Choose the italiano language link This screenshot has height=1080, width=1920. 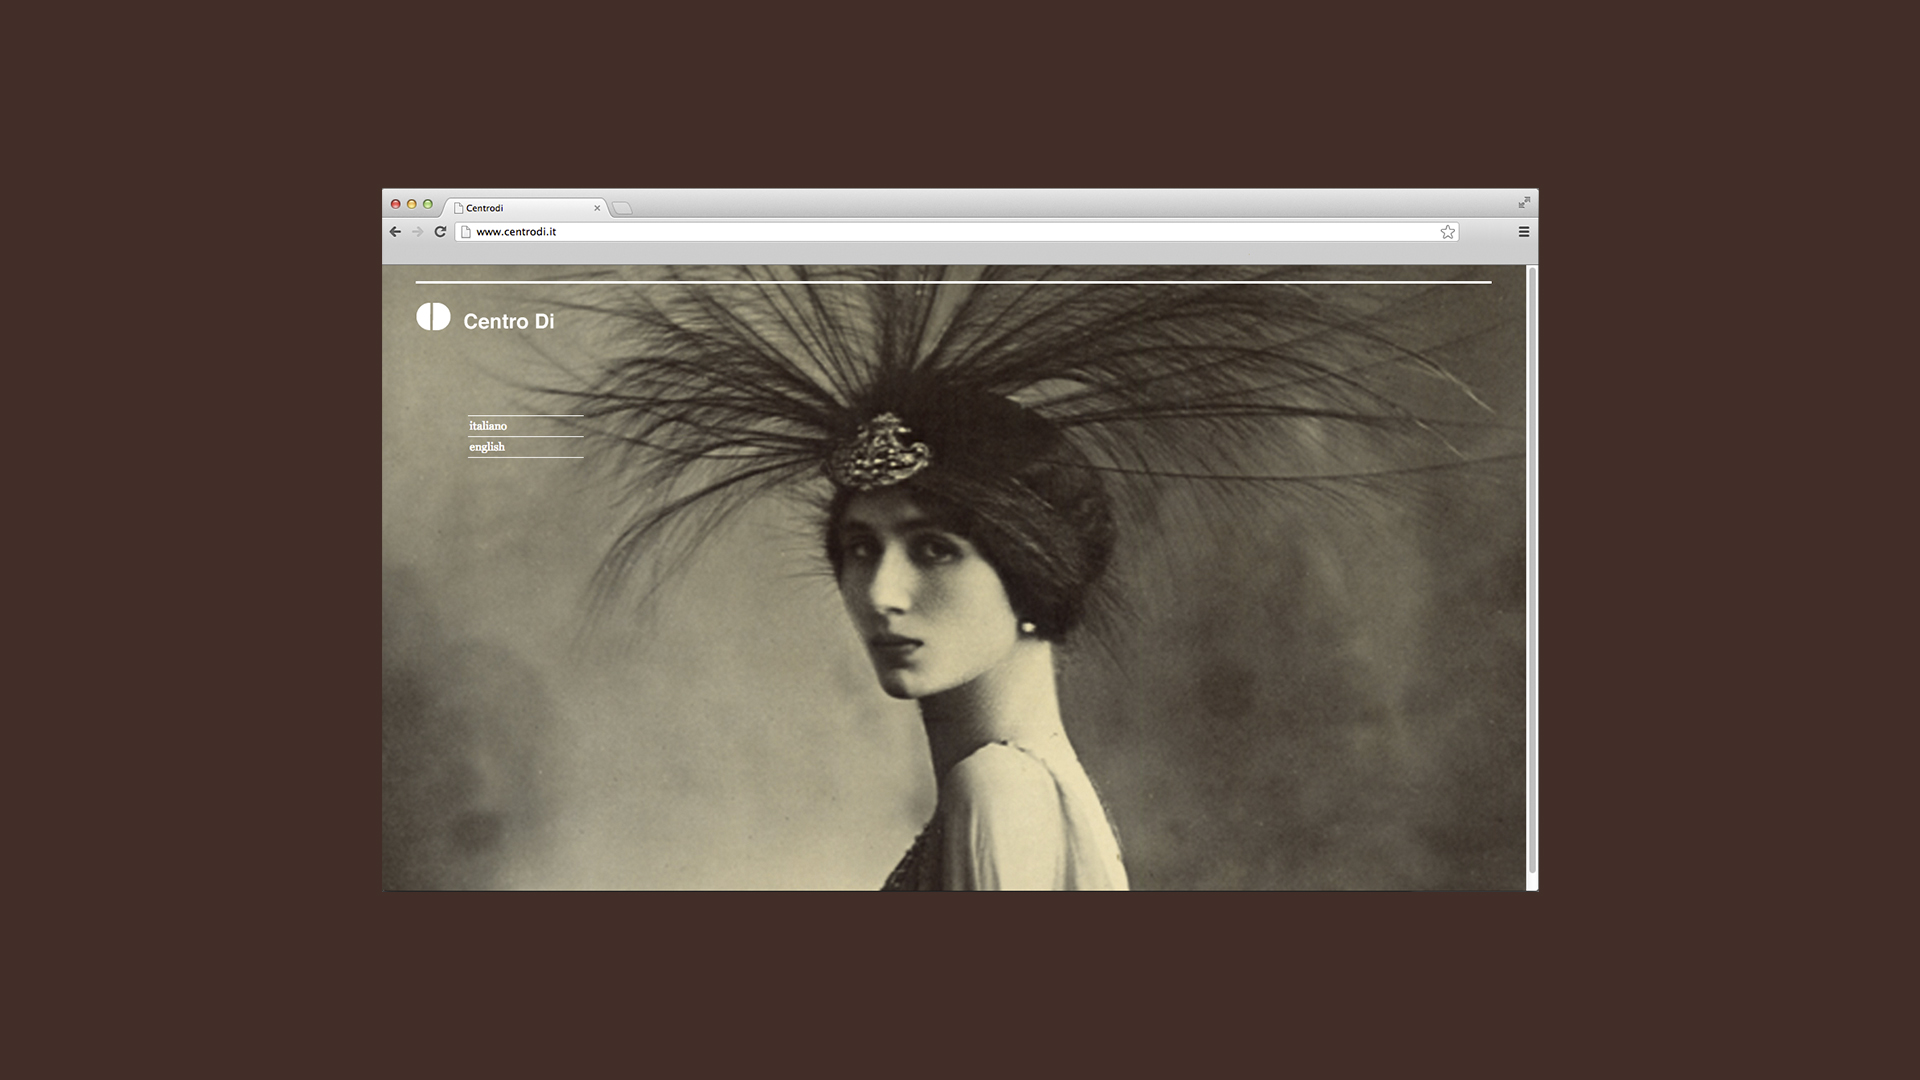(488, 426)
